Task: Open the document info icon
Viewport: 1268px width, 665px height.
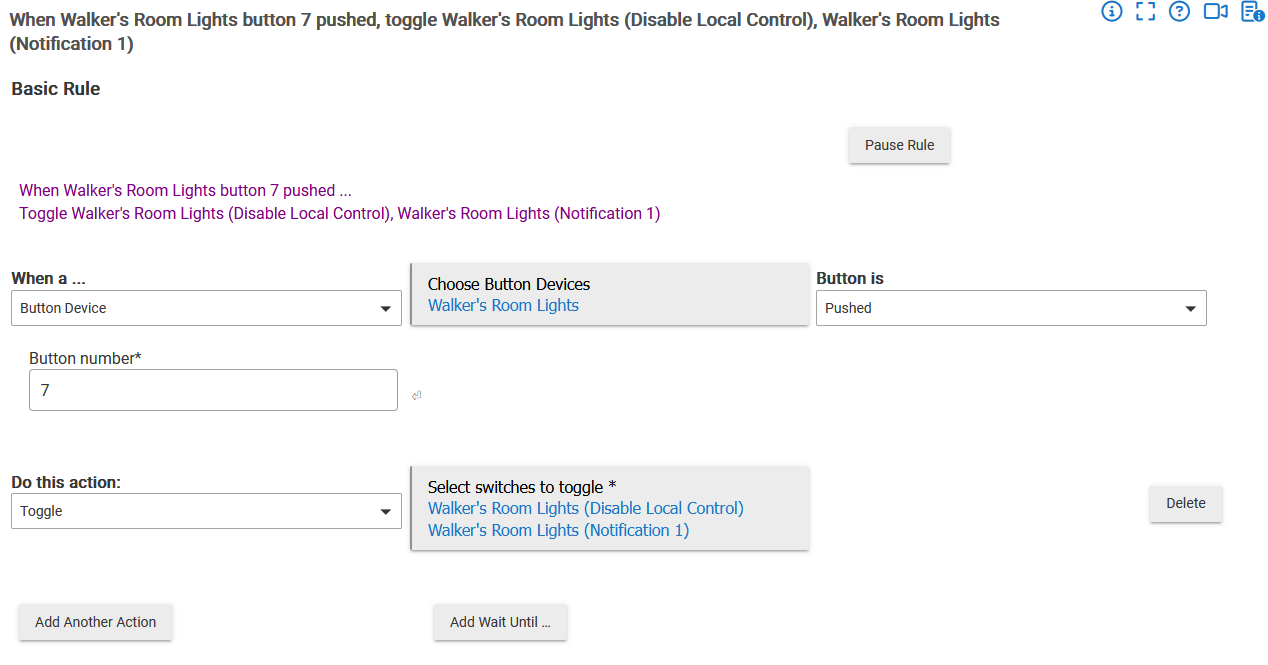Action: [1251, 11]
